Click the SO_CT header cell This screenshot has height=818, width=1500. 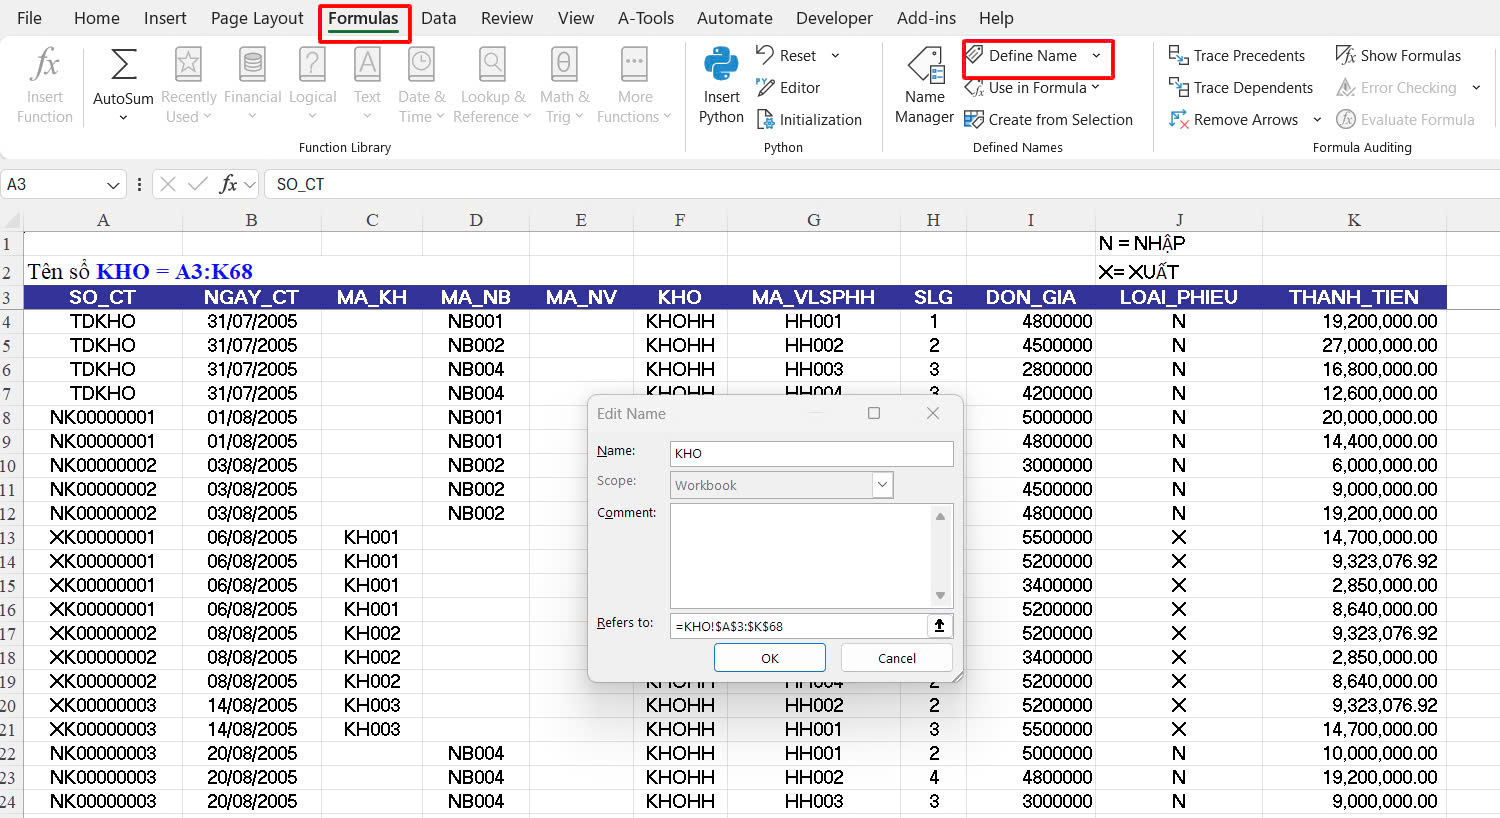pos(102,297)
